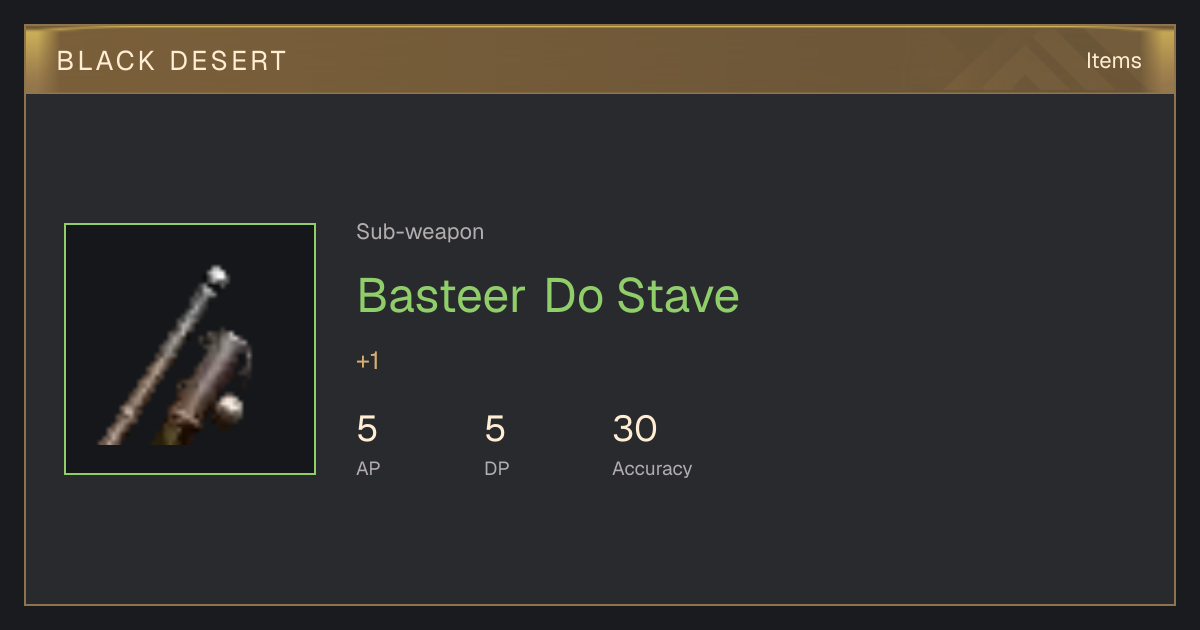Click the DP value 5

495,429
